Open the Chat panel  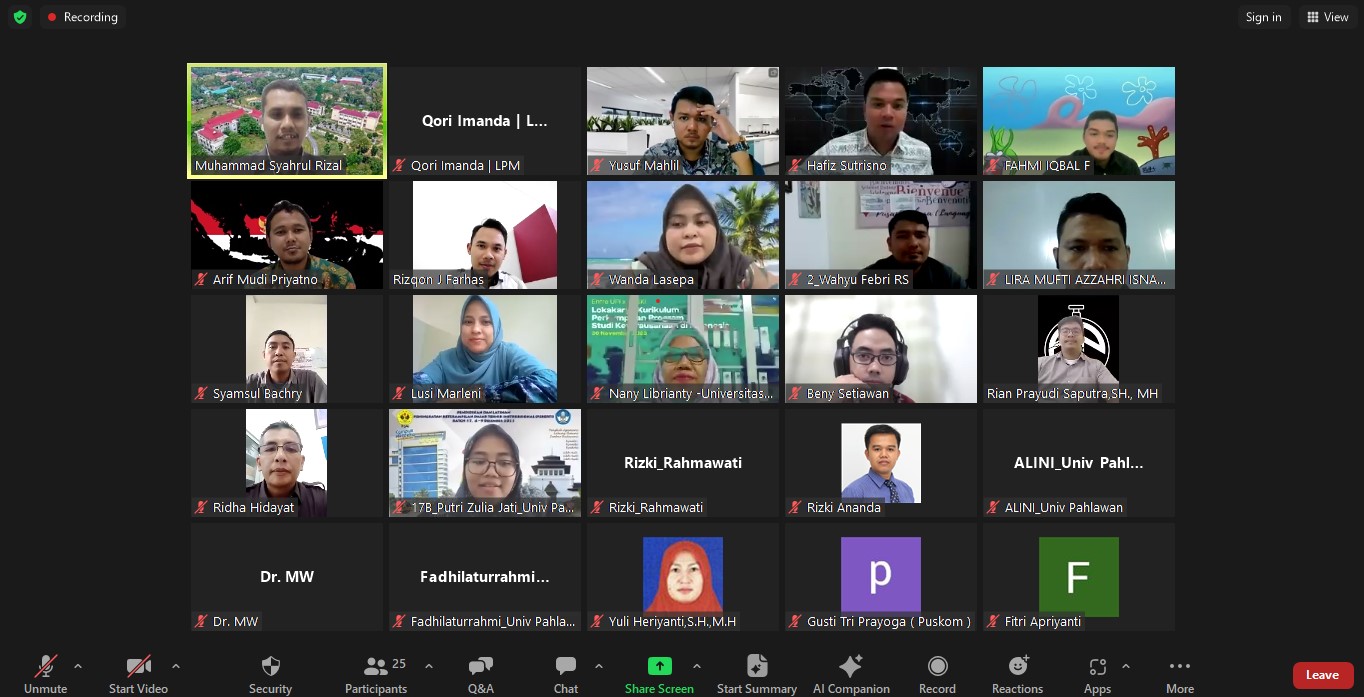566,667
